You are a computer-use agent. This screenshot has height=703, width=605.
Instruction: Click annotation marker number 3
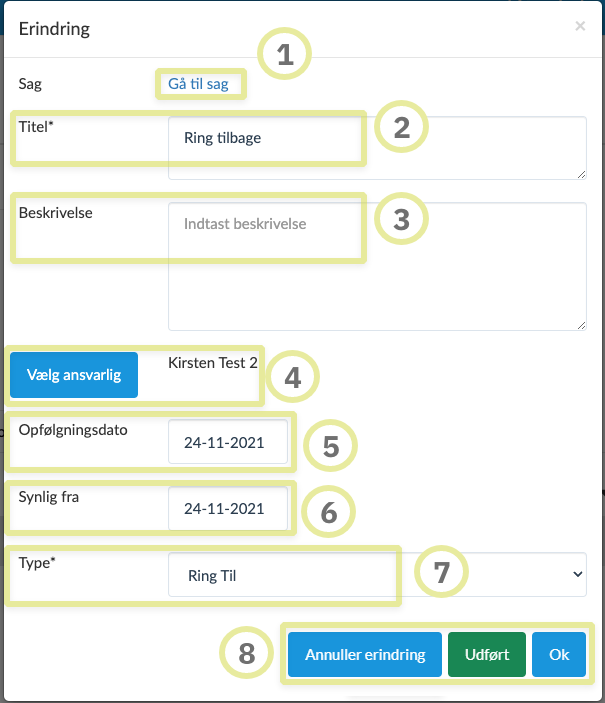(401, 220)
